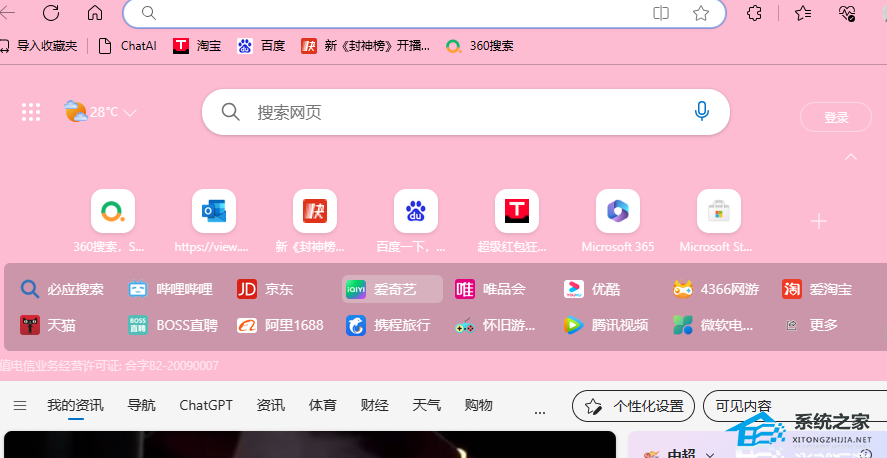Open the weather icon showing 28°C

[75, 111]
